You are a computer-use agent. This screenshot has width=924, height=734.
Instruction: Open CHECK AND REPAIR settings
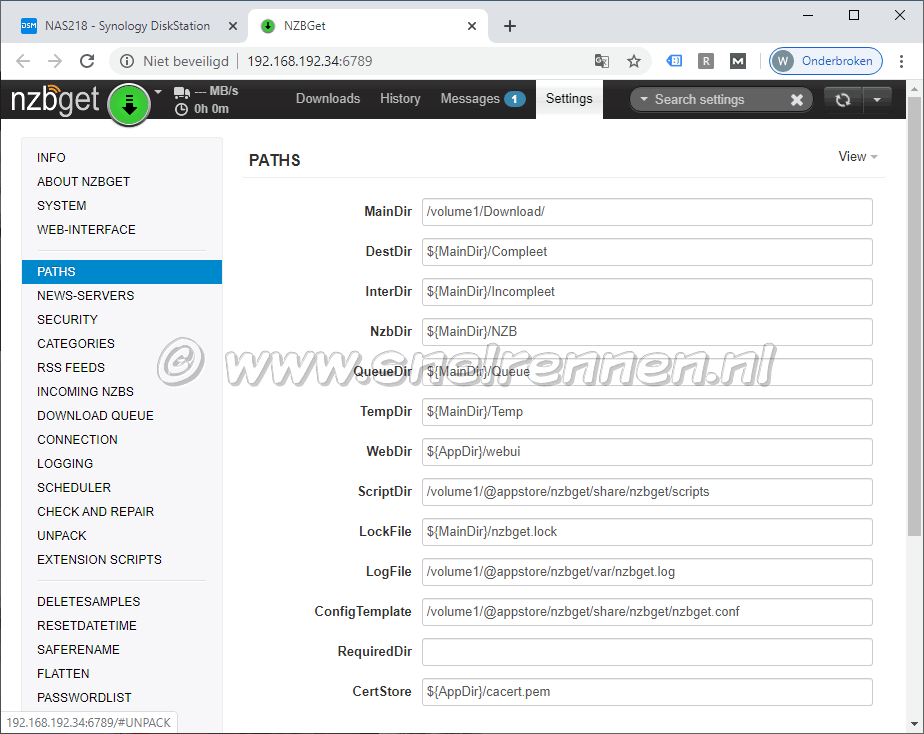tap(95, 512)
